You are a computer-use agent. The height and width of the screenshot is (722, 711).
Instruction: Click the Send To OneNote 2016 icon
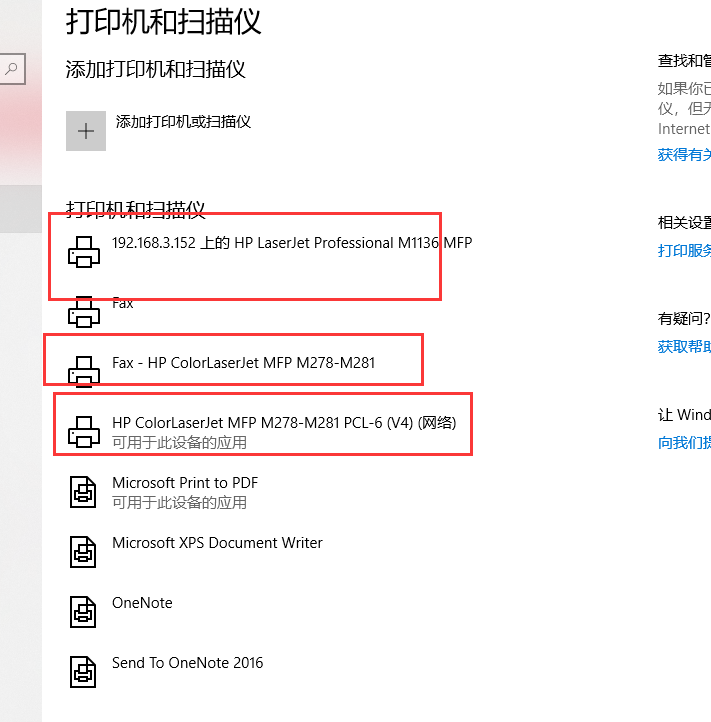click(x=83, y=672)
